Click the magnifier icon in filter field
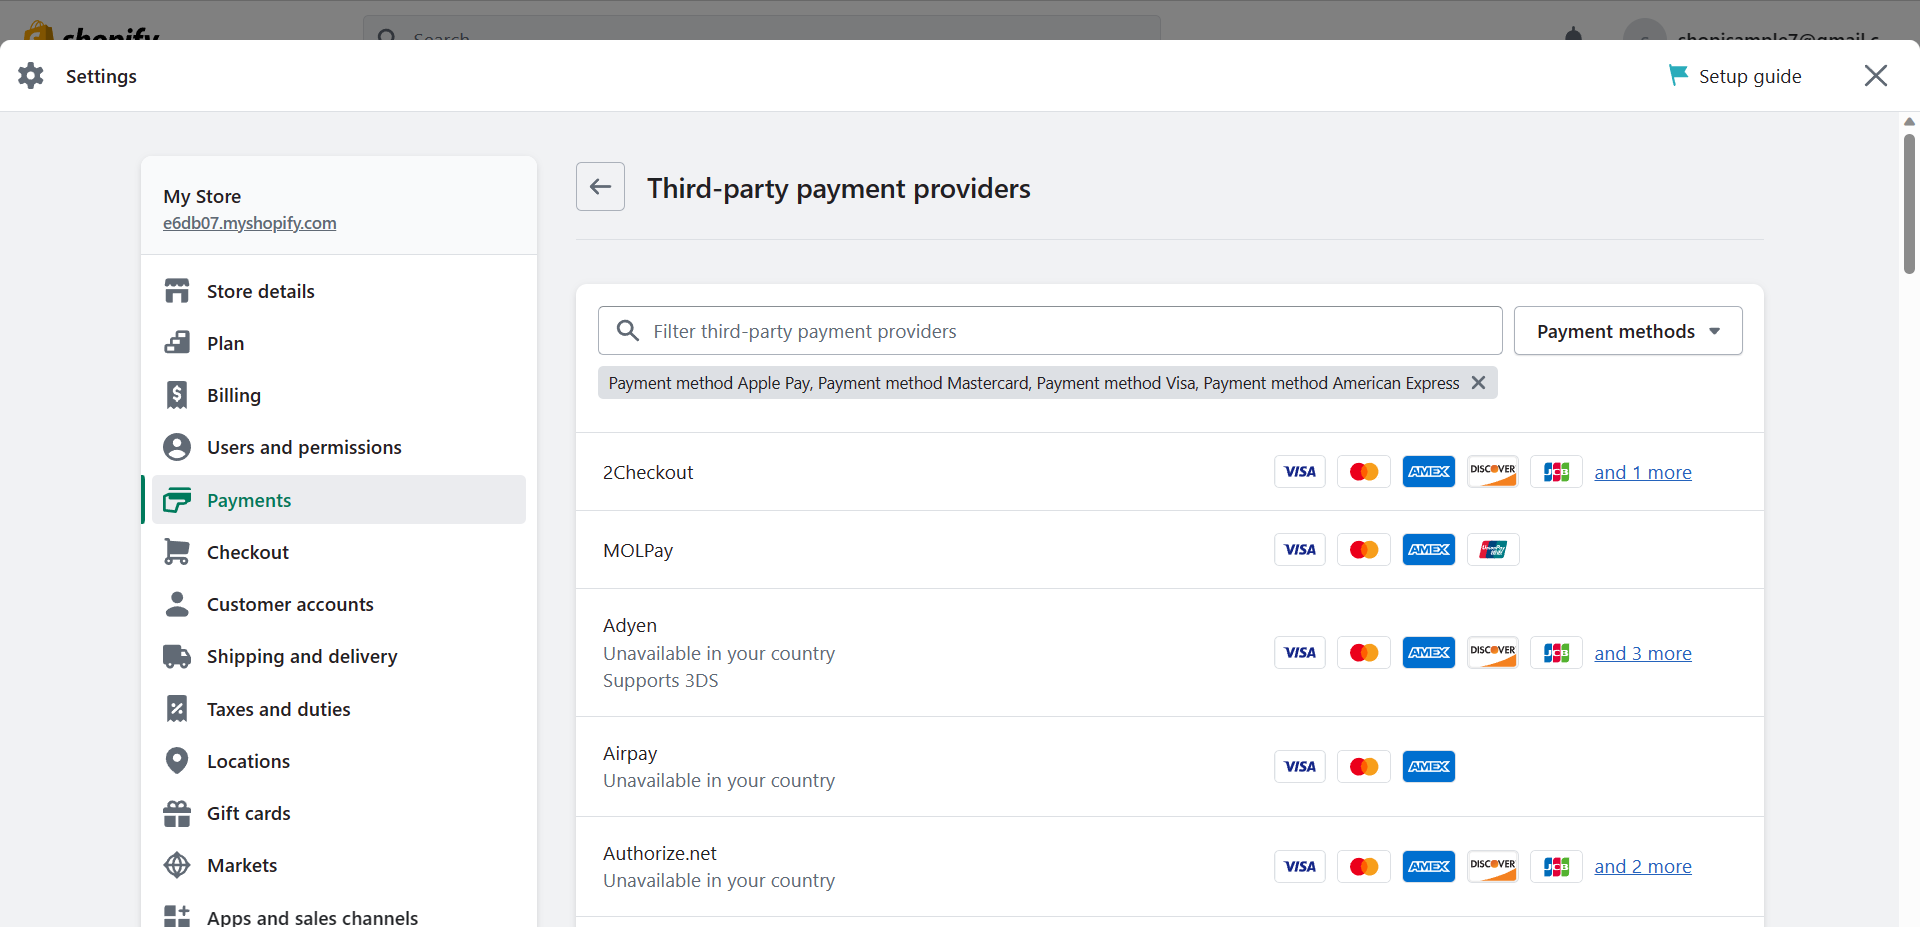 (x=628, y=331)
